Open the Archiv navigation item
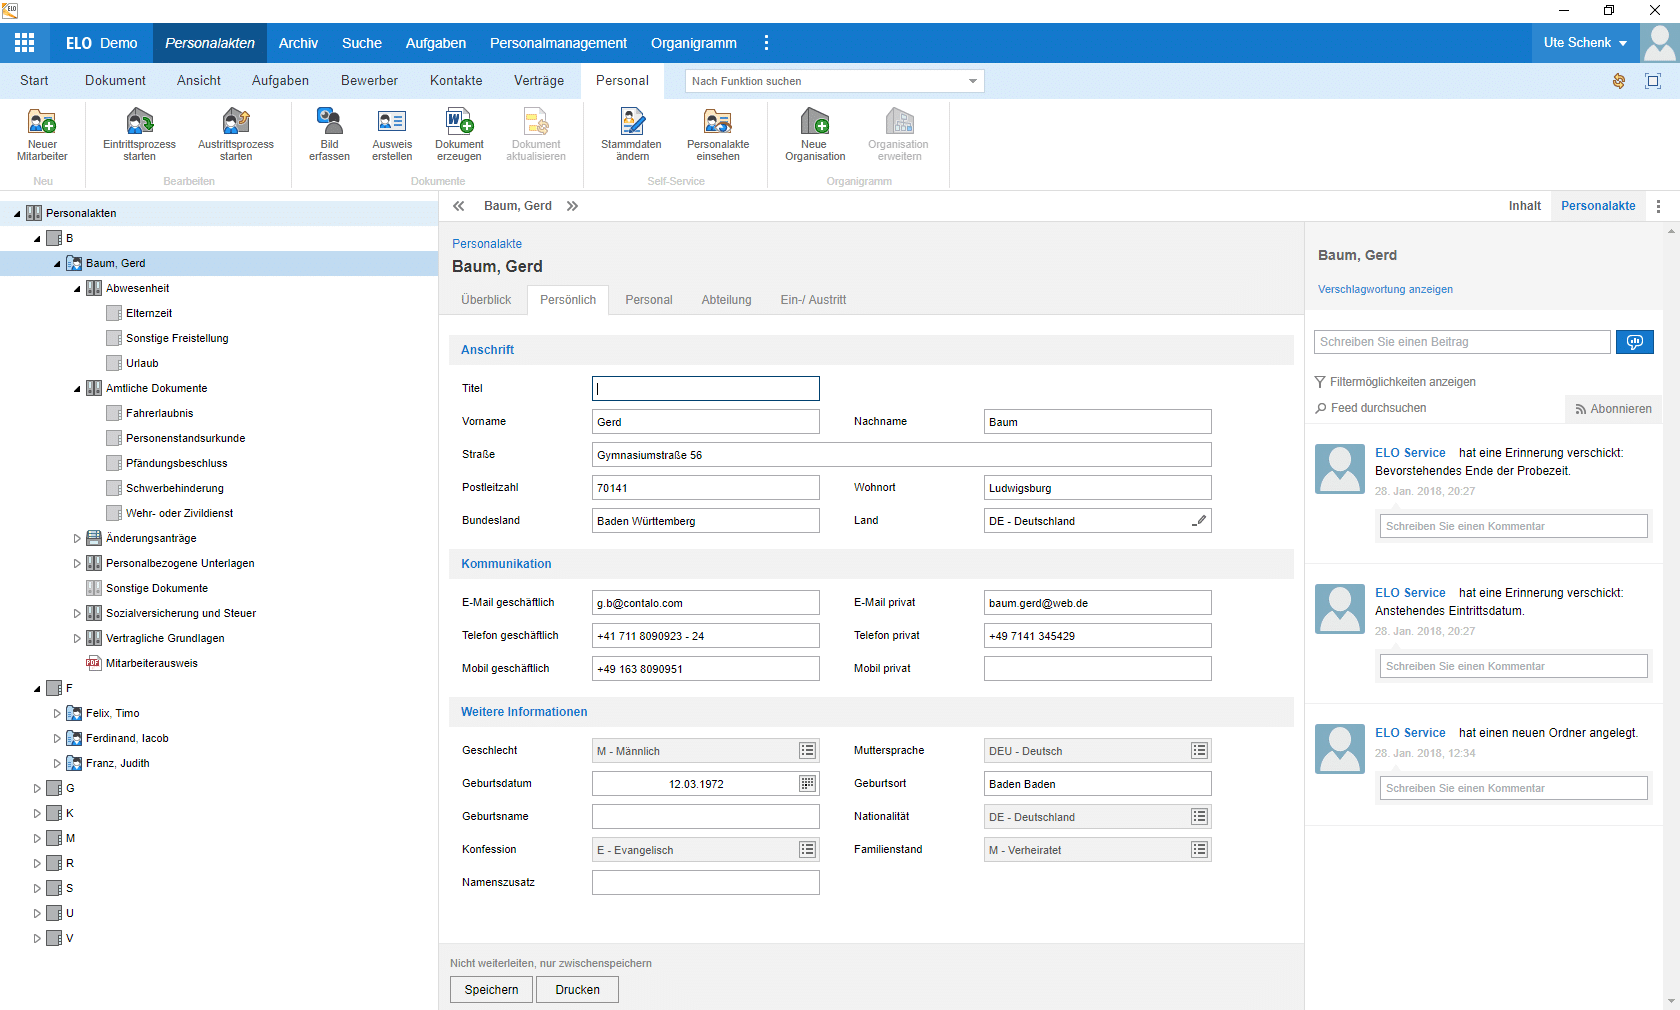Screen dimensions: 1680x1010 (x=298, y=43)
